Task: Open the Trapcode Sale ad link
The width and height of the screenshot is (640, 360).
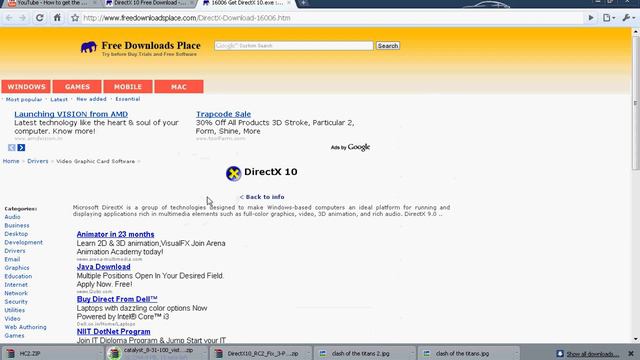Action: click(x=223, y=114)
